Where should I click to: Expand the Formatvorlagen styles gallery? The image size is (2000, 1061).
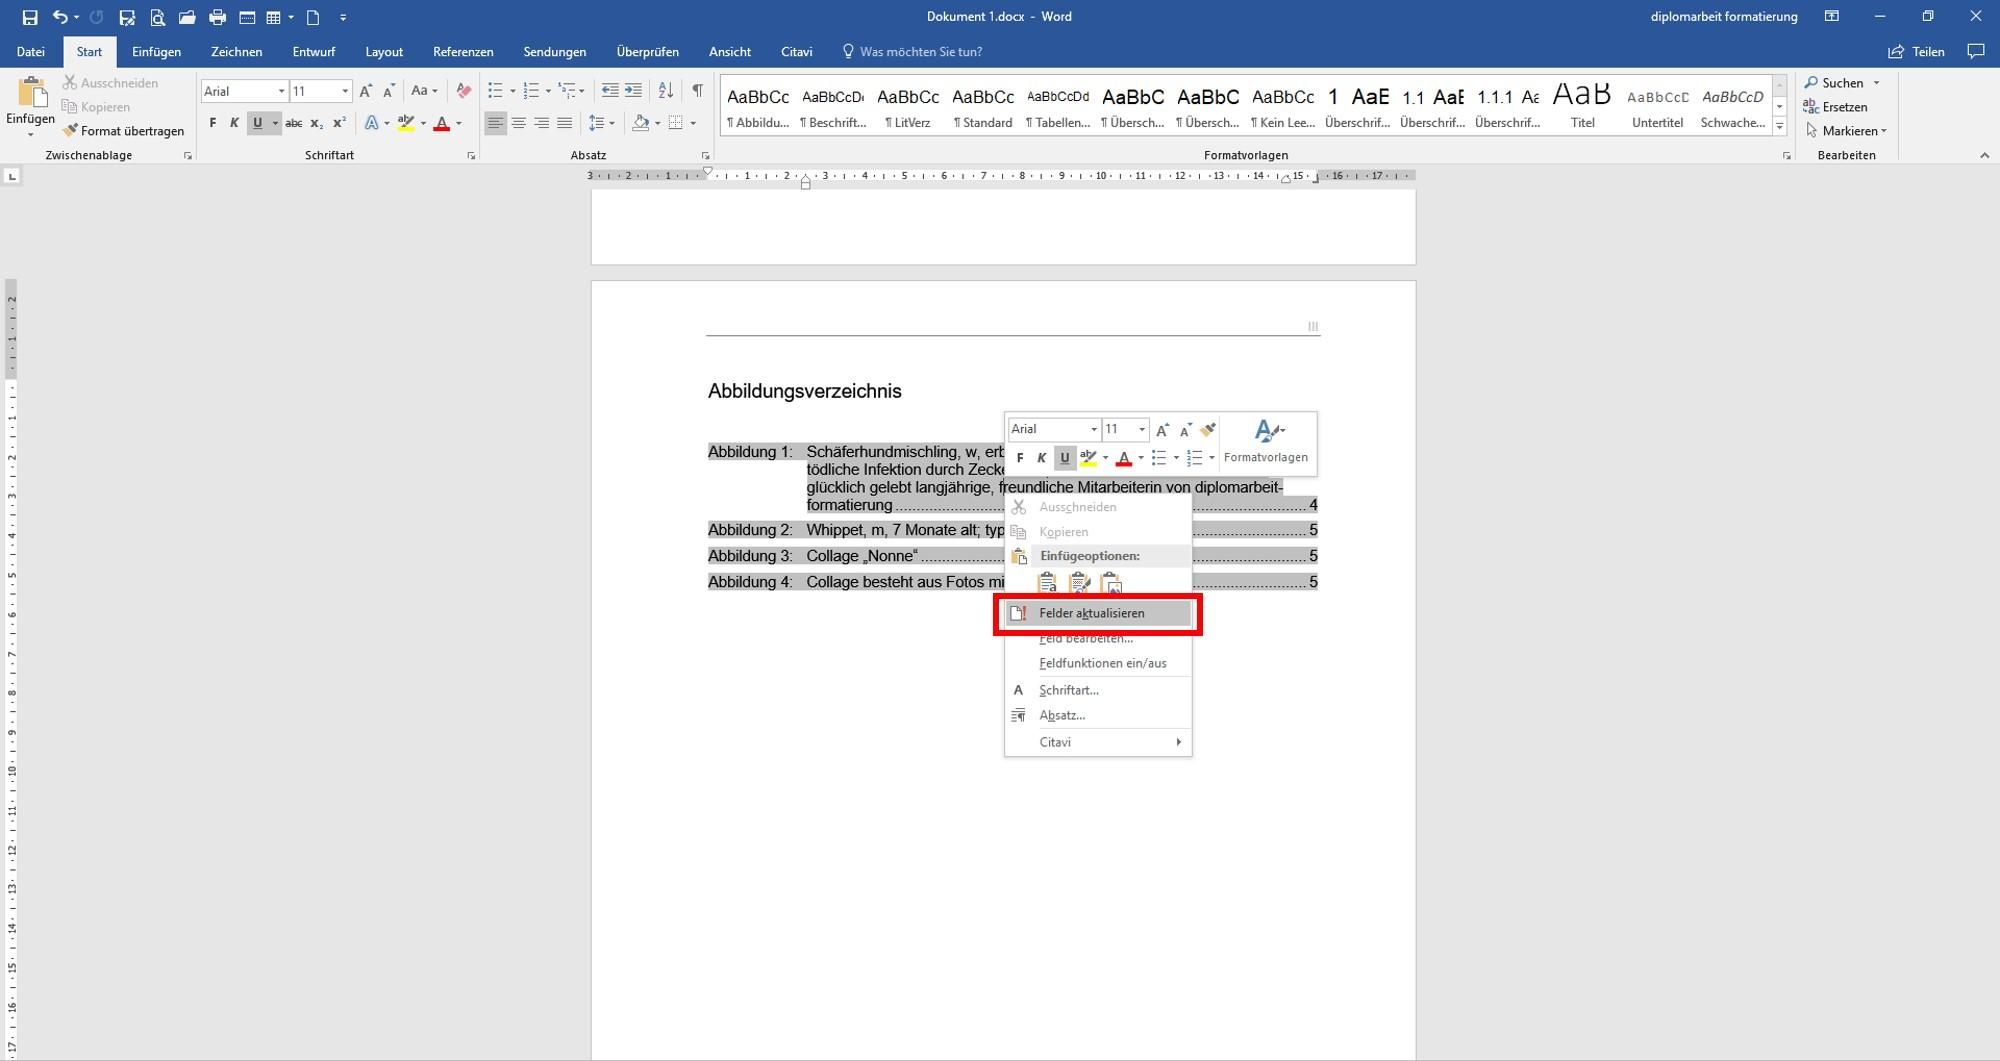[1779, 126]
